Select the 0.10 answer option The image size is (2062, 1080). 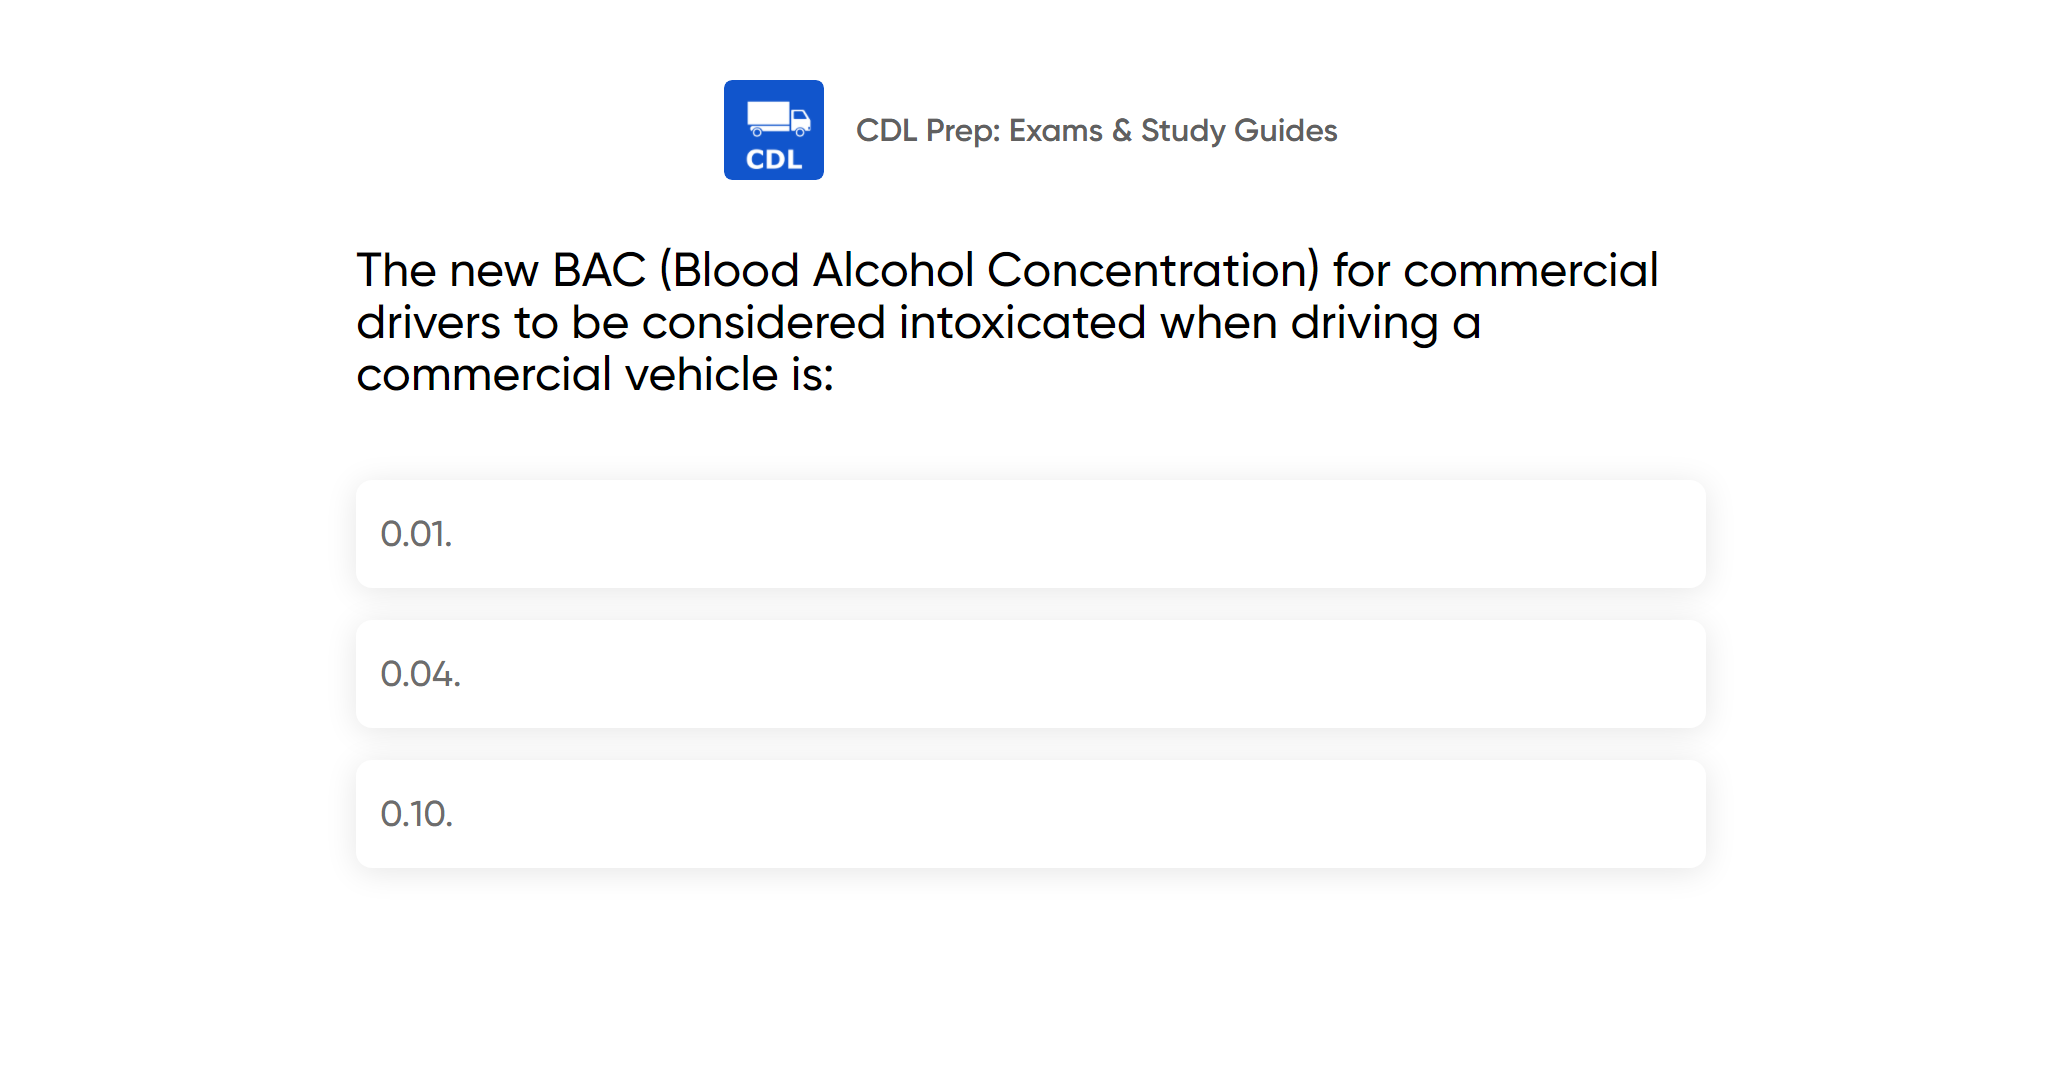(x=1030, y=814)
